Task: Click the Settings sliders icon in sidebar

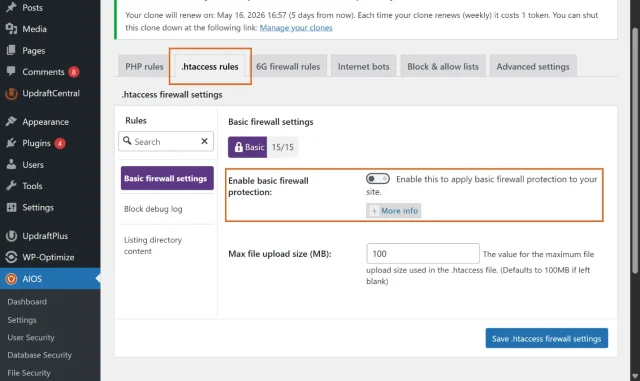Action: (x=11, y=207)
